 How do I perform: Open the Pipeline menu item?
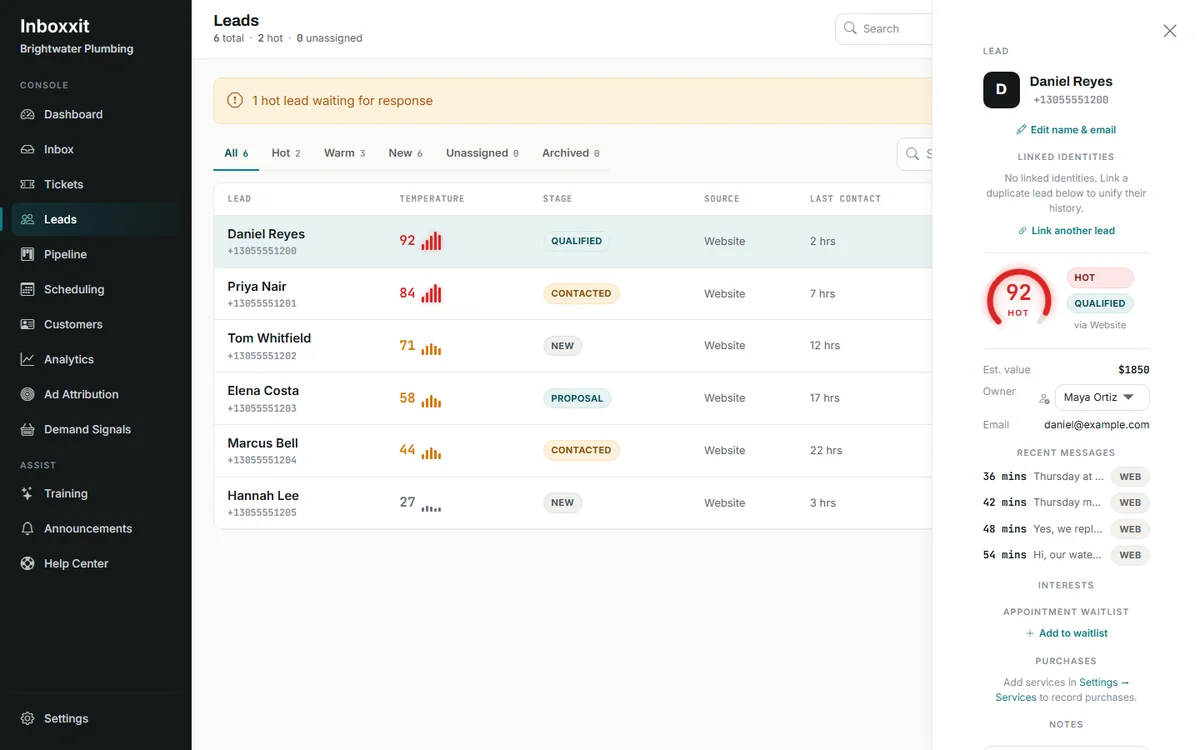pos(95,254)
